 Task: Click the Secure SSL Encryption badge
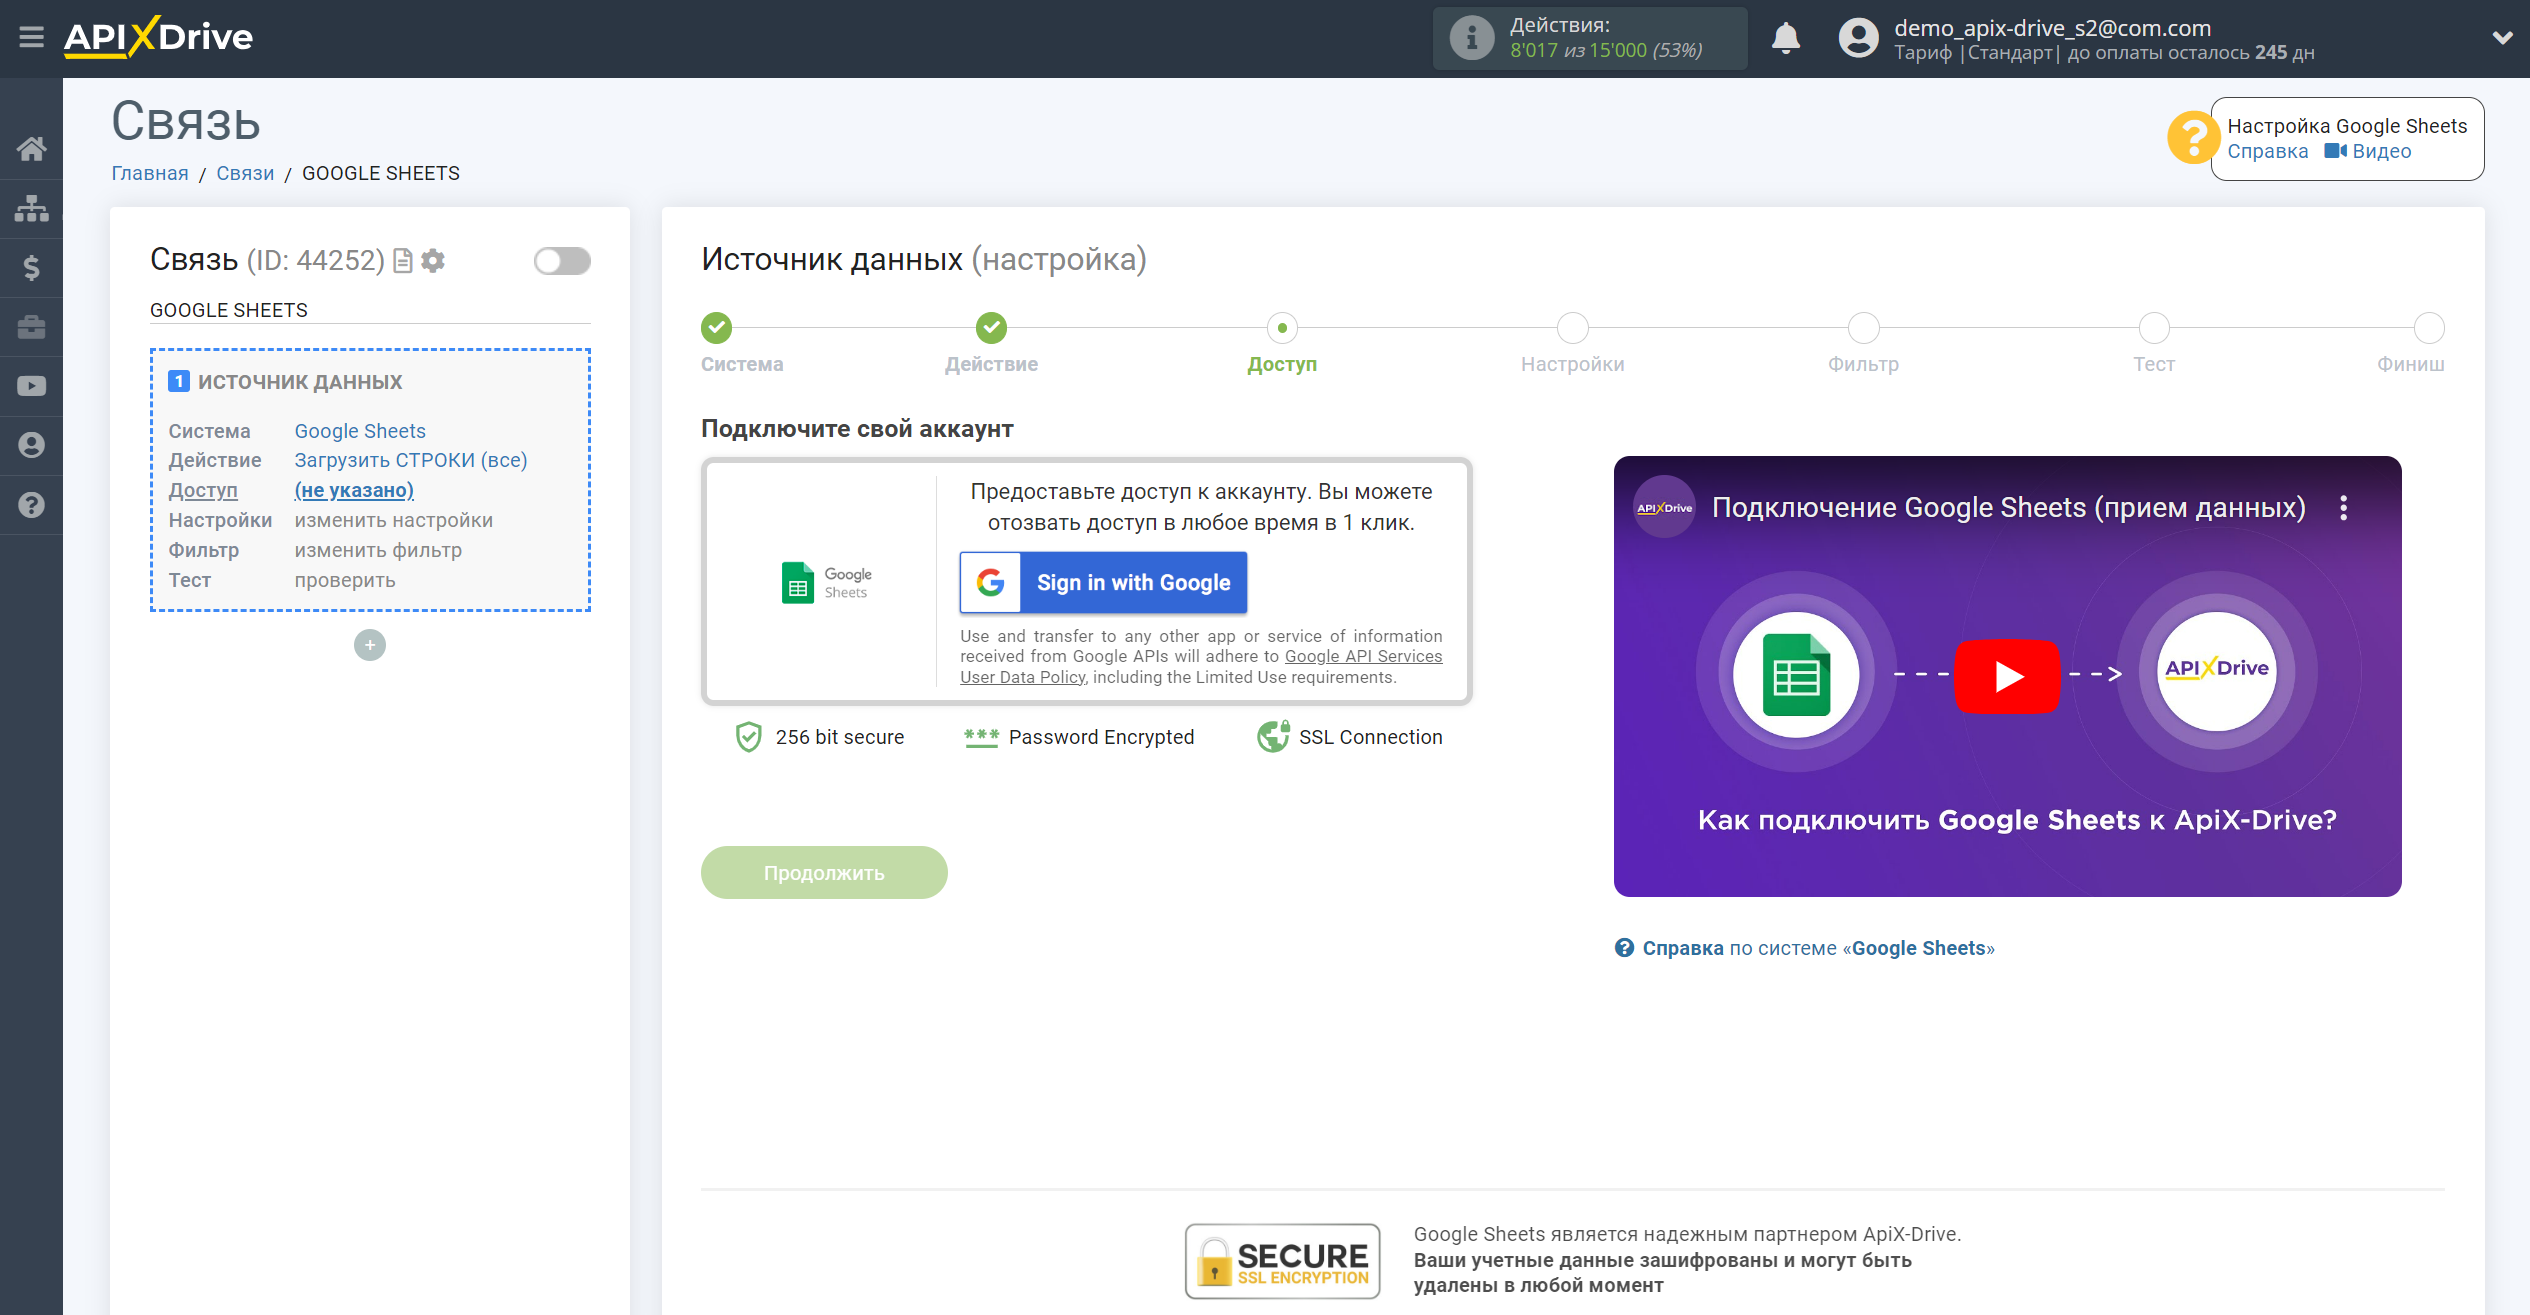[1282, 1261]
